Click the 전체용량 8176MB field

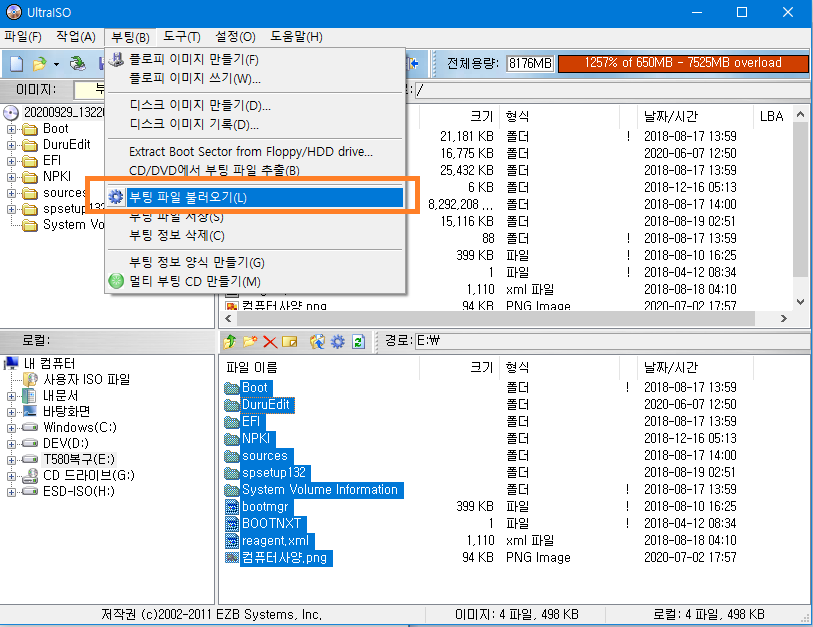pyautogui.click(x=530, y=63)
